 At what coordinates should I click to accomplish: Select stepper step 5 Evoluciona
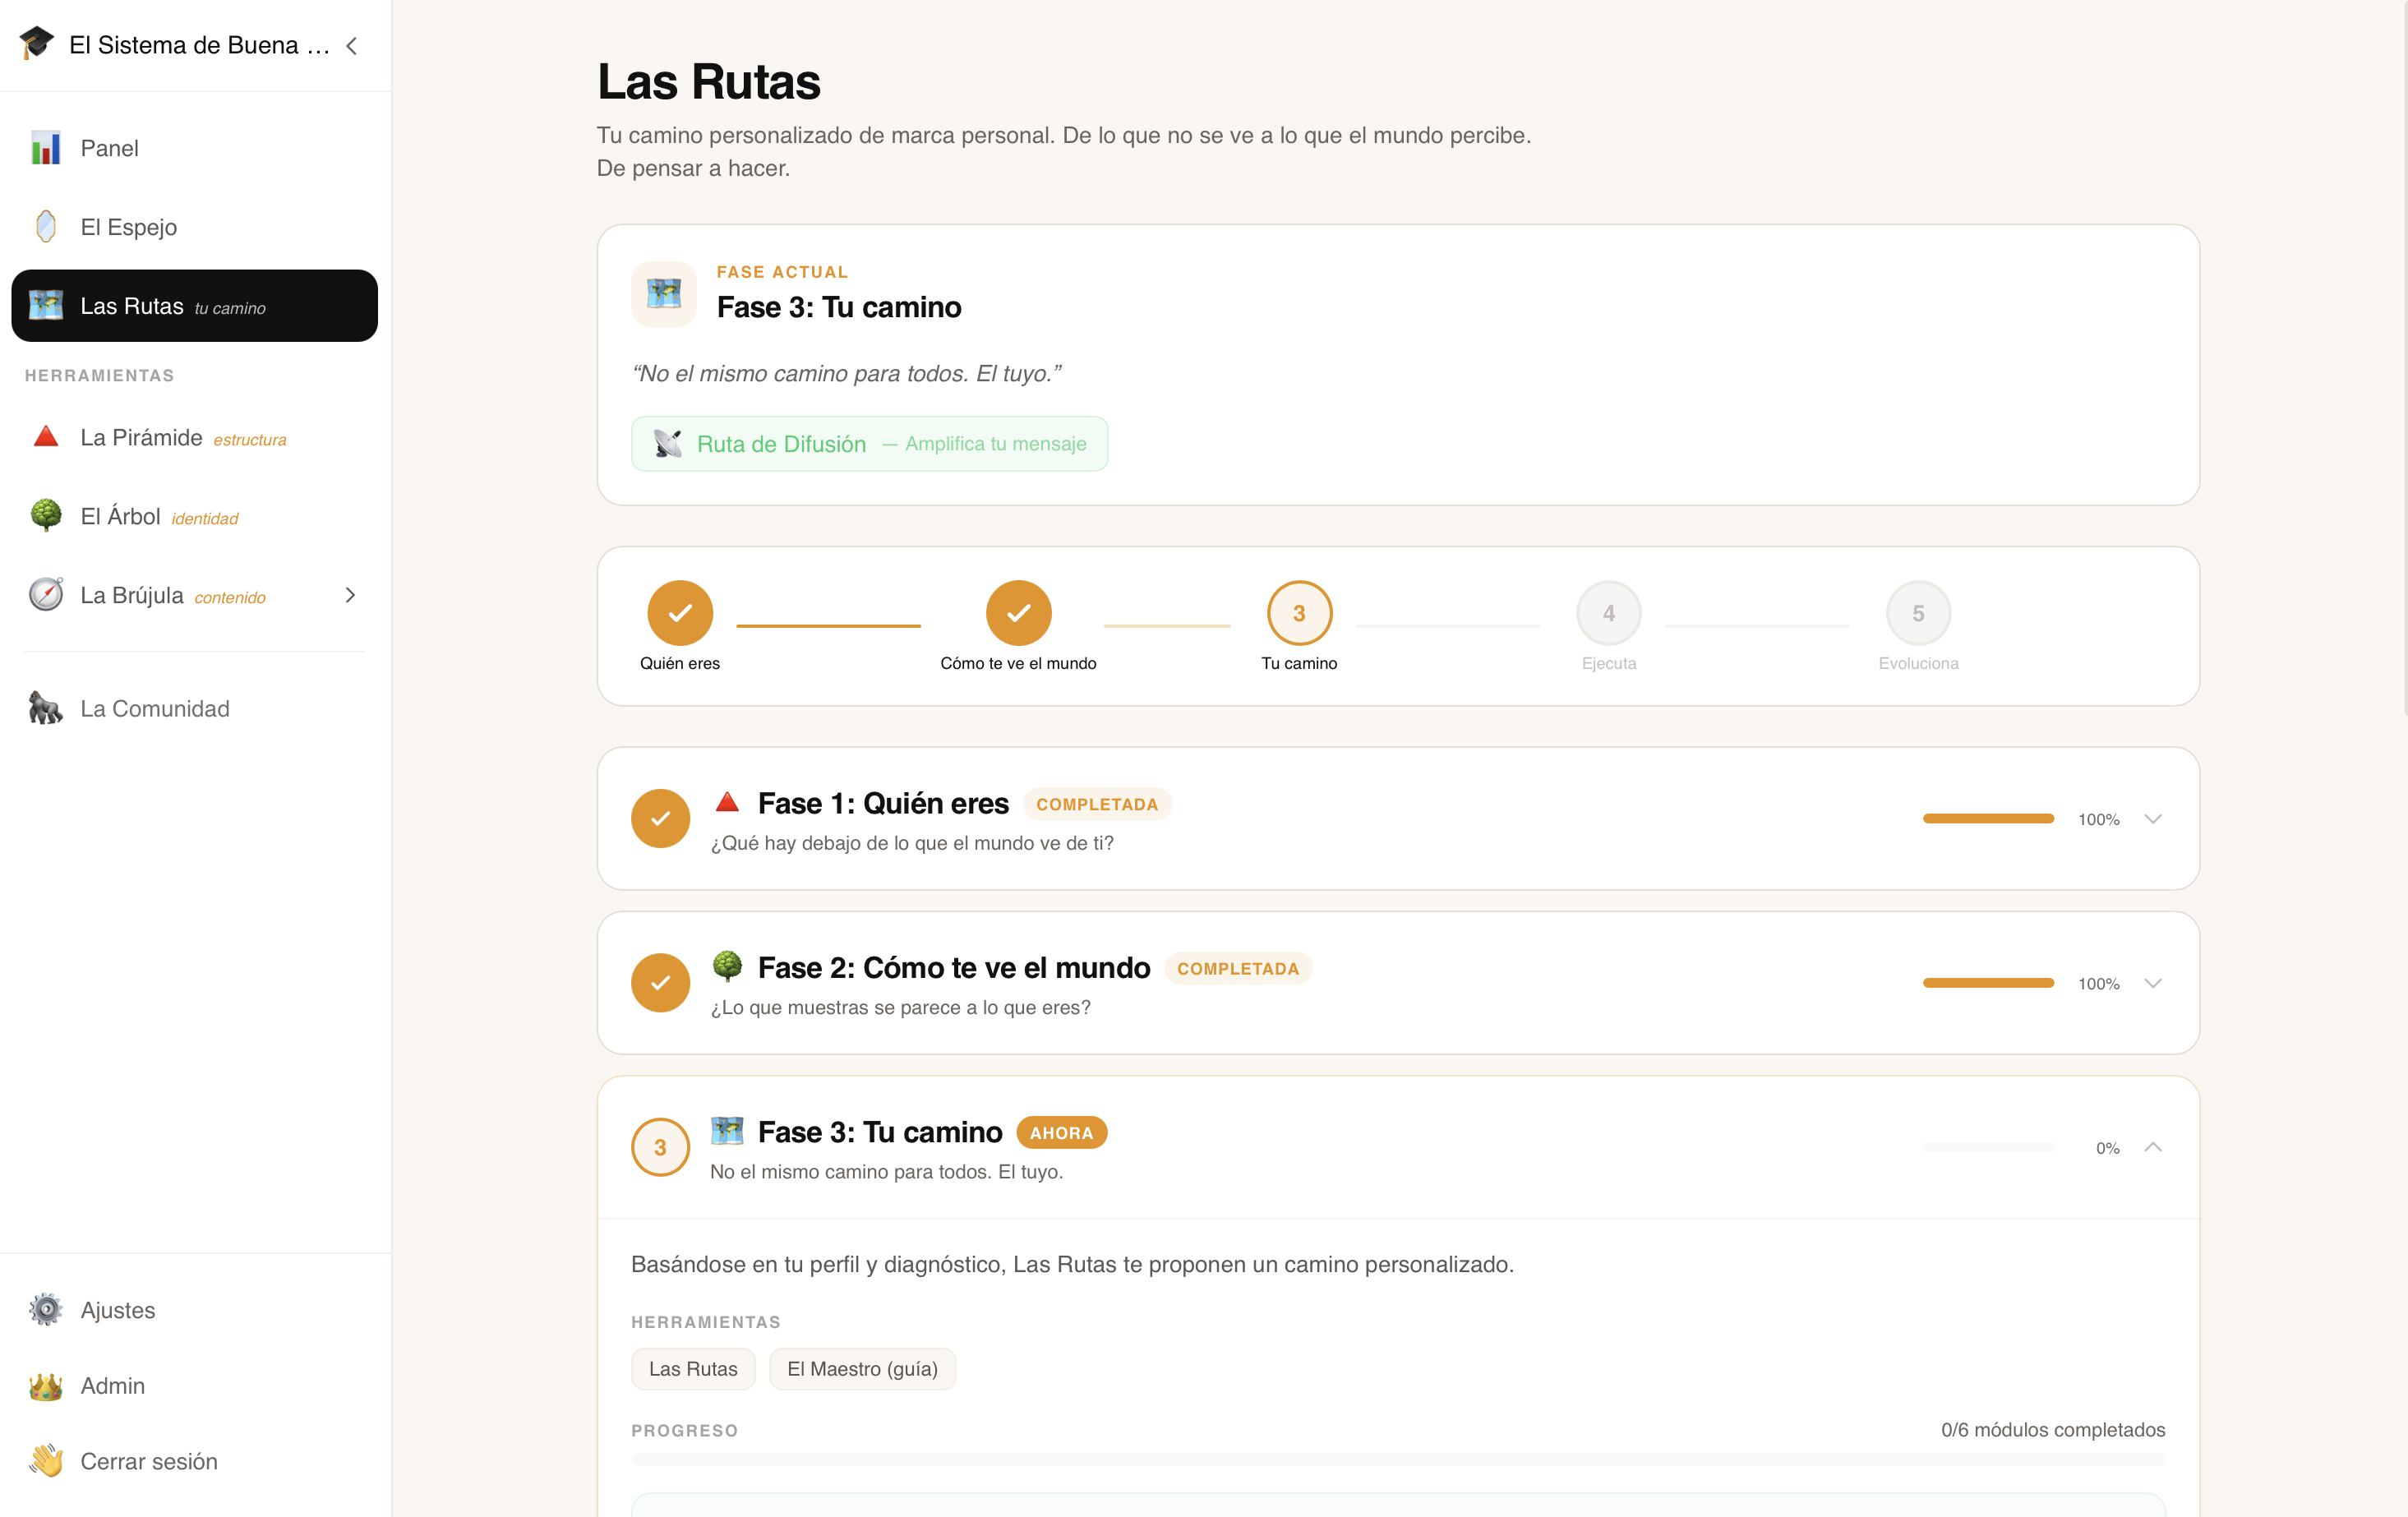1918,613
